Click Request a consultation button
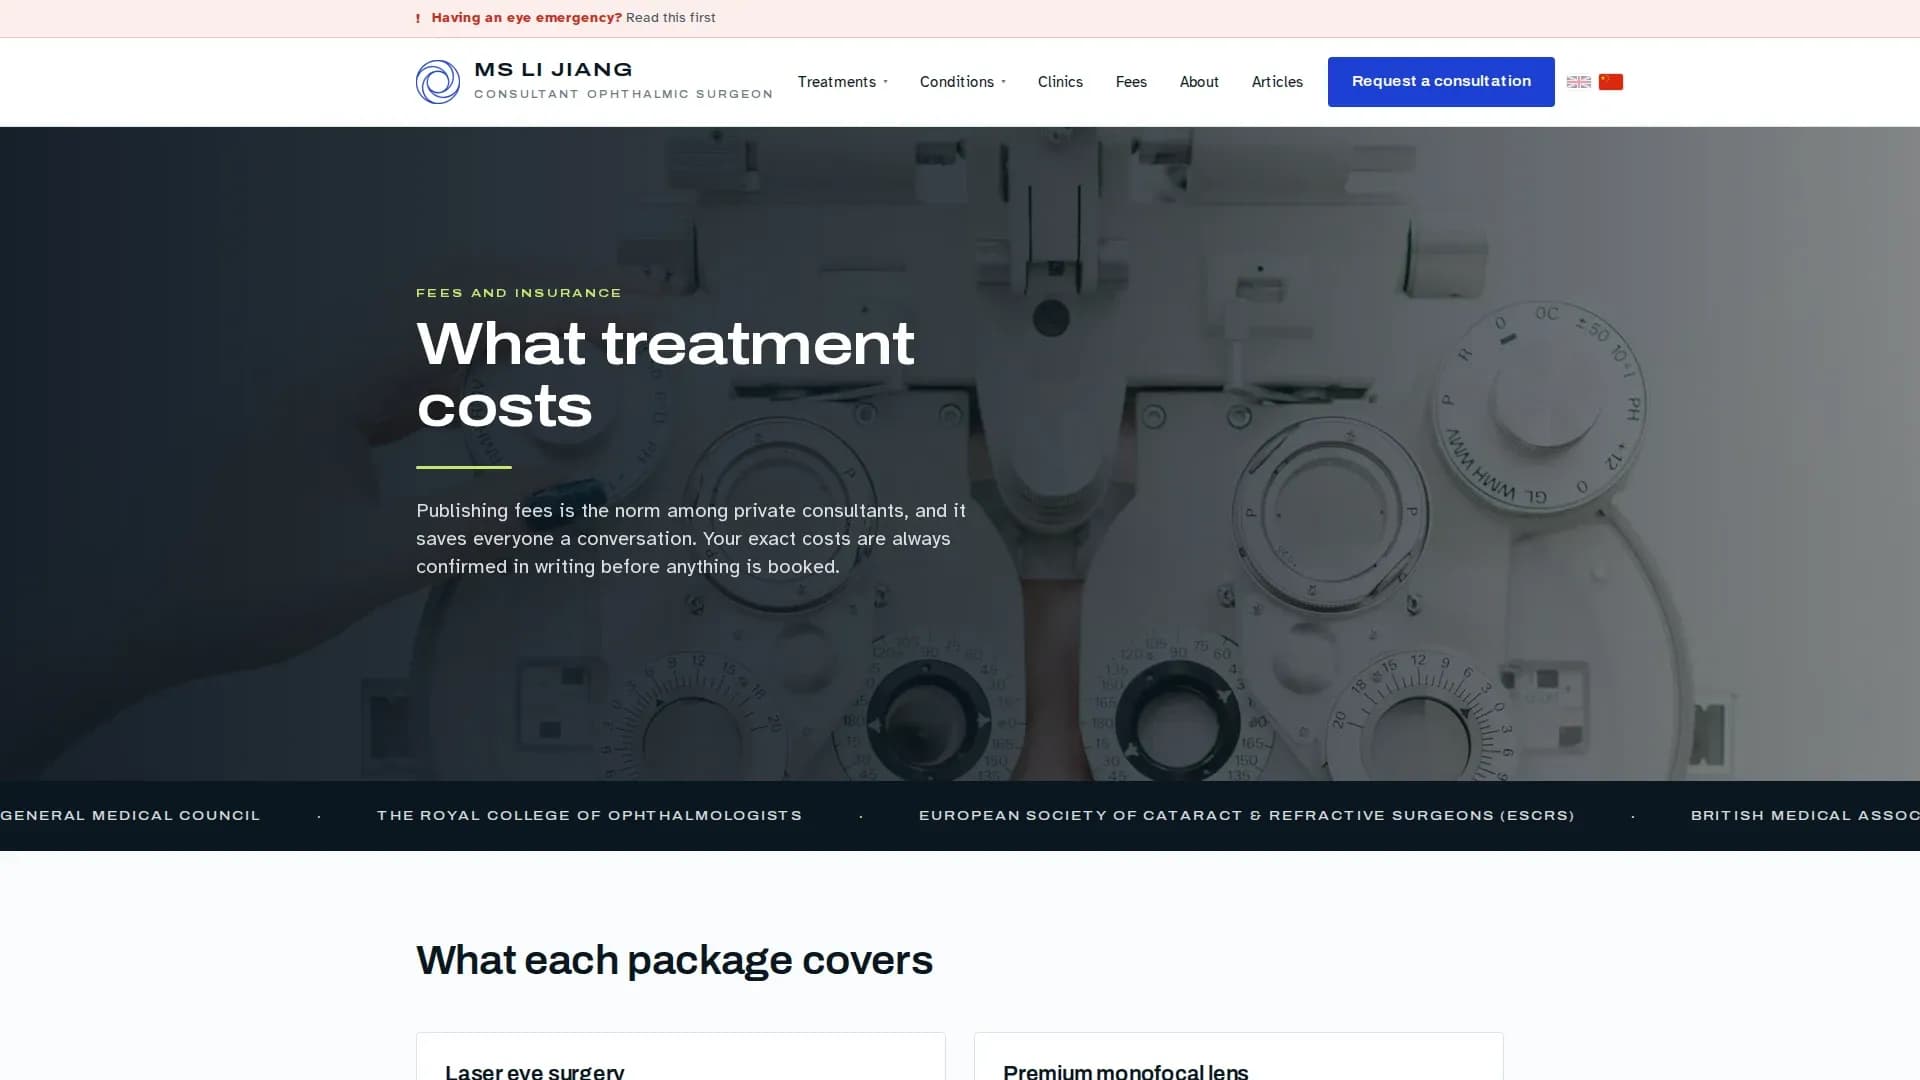Viewport: 1920px width, 1080px height. click(1441, 82)
